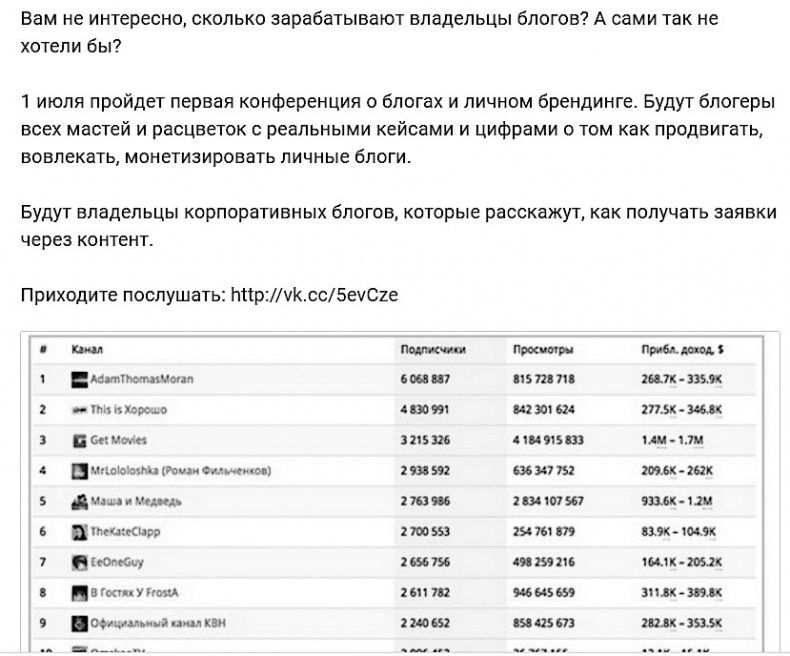Click the AdamThomasMoran channel avatar icon

click(x=80, y=379)
